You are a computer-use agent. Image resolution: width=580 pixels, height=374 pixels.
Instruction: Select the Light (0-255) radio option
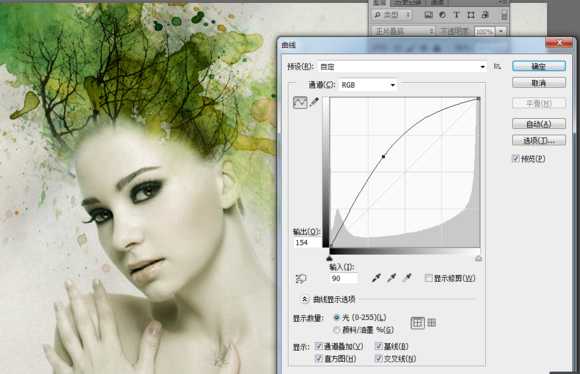pos(337,317)
